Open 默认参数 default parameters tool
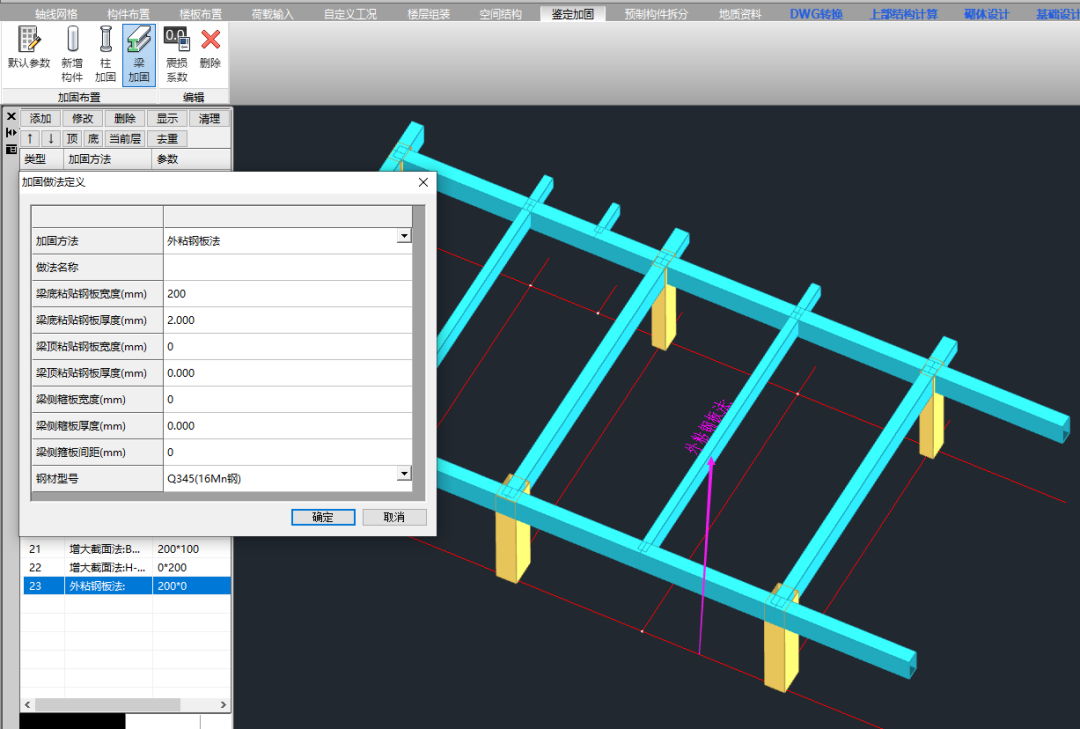1080x729 pixels. click(29, 48)
